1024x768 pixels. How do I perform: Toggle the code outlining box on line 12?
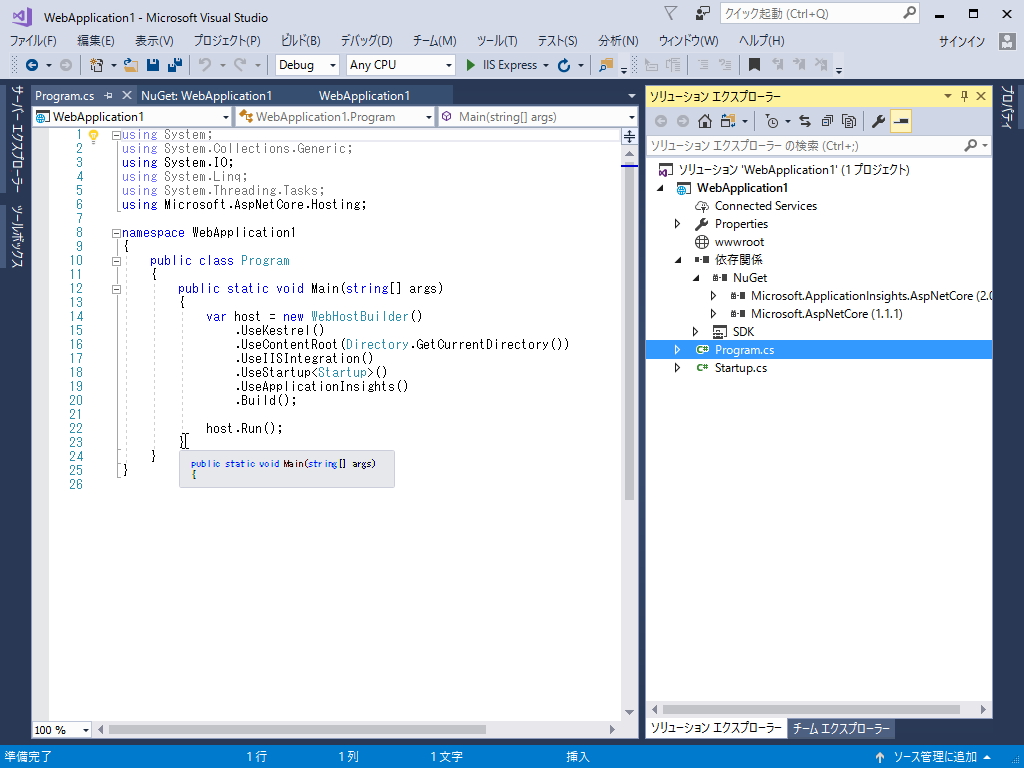coord(116,288)
